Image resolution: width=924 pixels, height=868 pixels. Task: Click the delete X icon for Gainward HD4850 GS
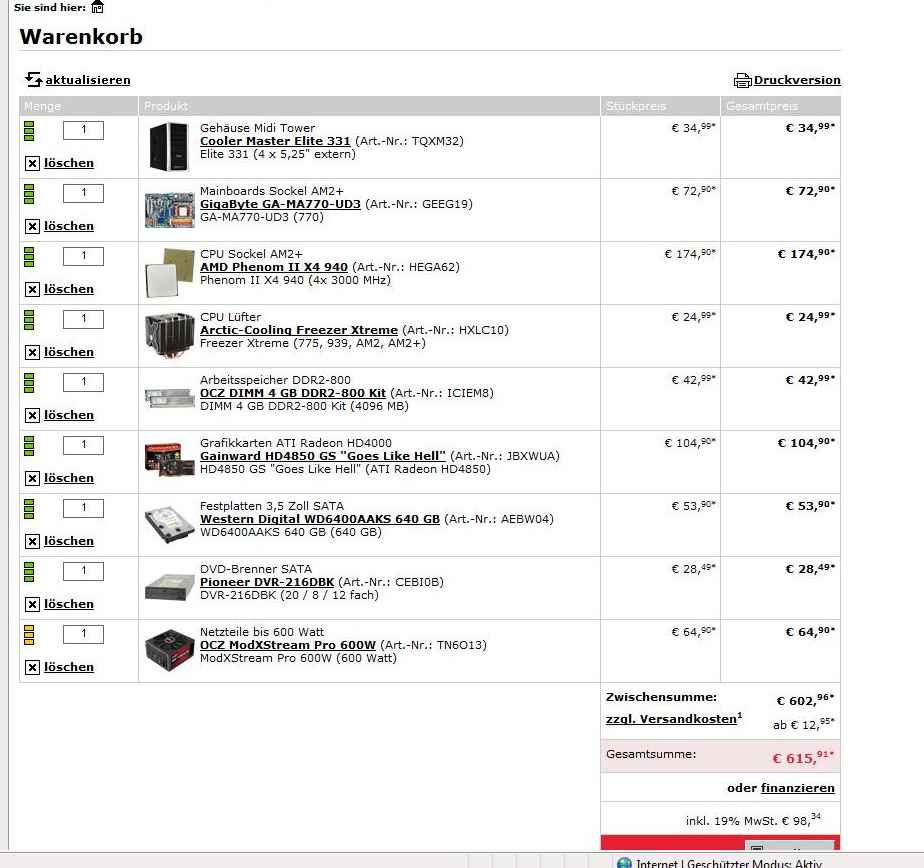pyautogui.click(x=32, y=478)
